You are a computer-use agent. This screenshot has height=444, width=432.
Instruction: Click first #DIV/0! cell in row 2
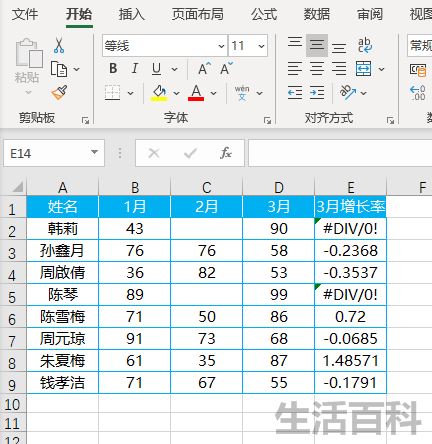pyautogui.click(x=350, y=229)
